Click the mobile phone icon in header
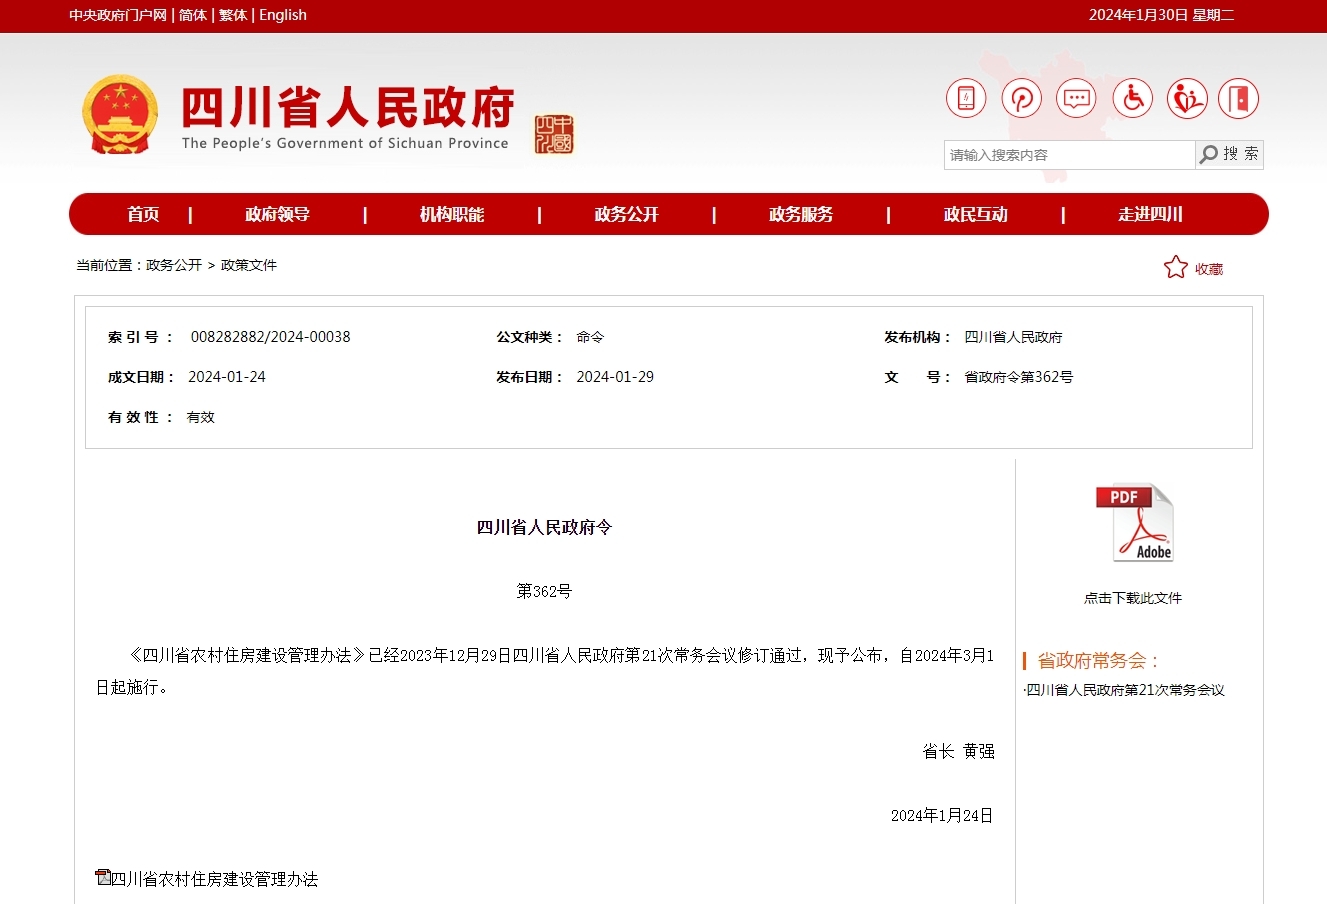 click(966, 98)
